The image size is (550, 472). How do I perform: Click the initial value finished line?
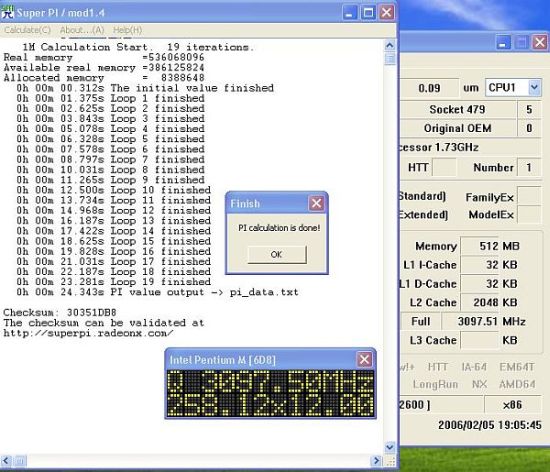pos(145,88)
